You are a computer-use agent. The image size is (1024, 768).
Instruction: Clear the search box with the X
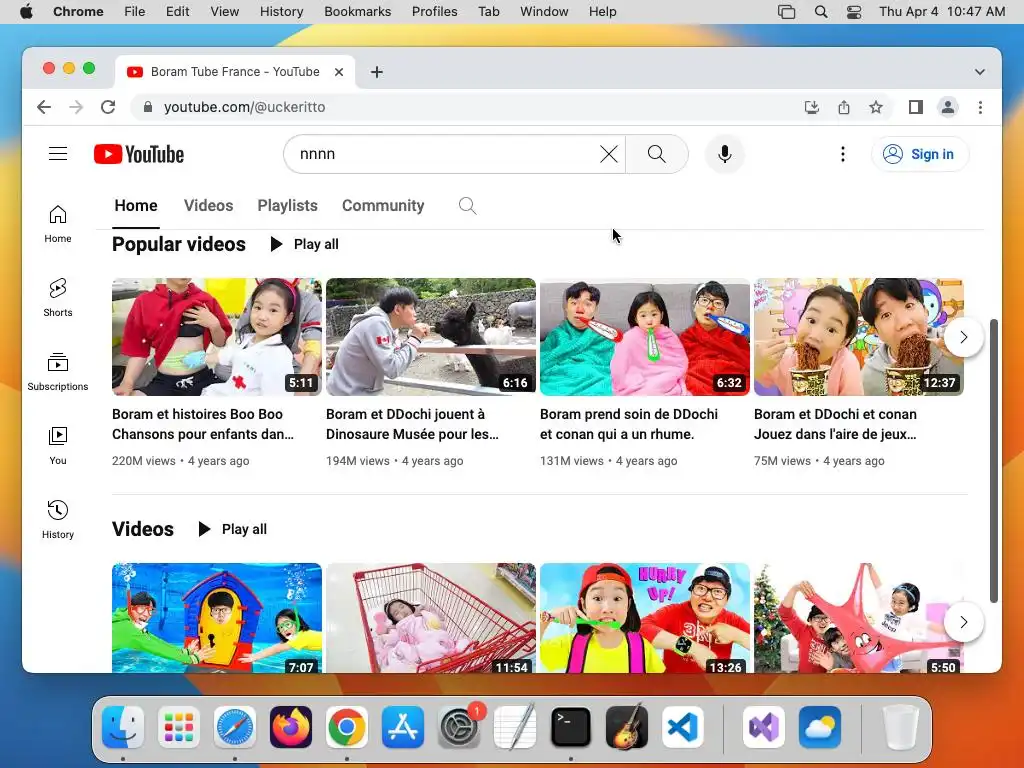pos(609,154)
